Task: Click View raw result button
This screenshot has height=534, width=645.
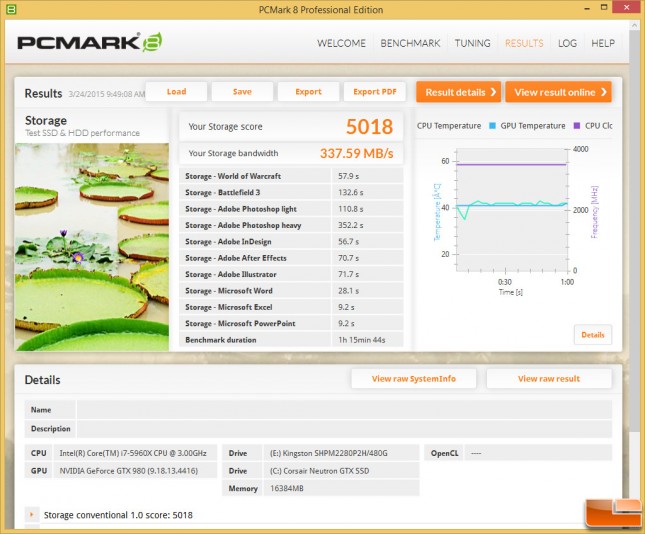Action: [549, 378]
